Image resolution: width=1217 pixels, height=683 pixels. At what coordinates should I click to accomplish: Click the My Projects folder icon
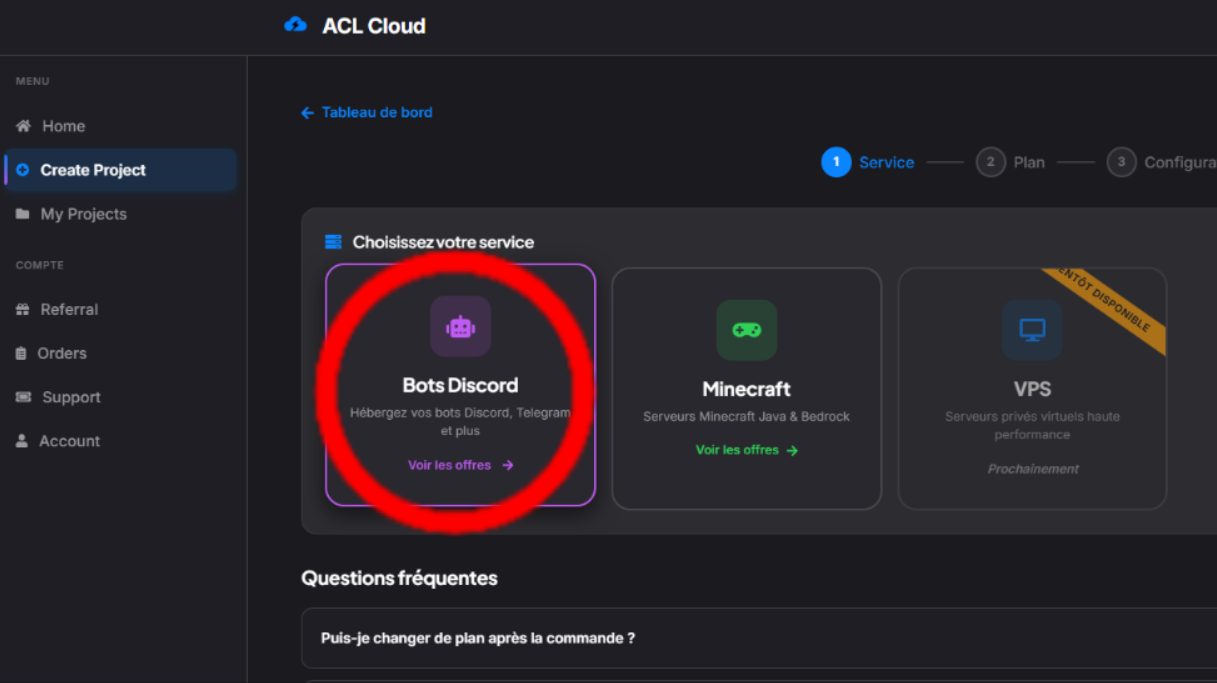pos(20,213)
